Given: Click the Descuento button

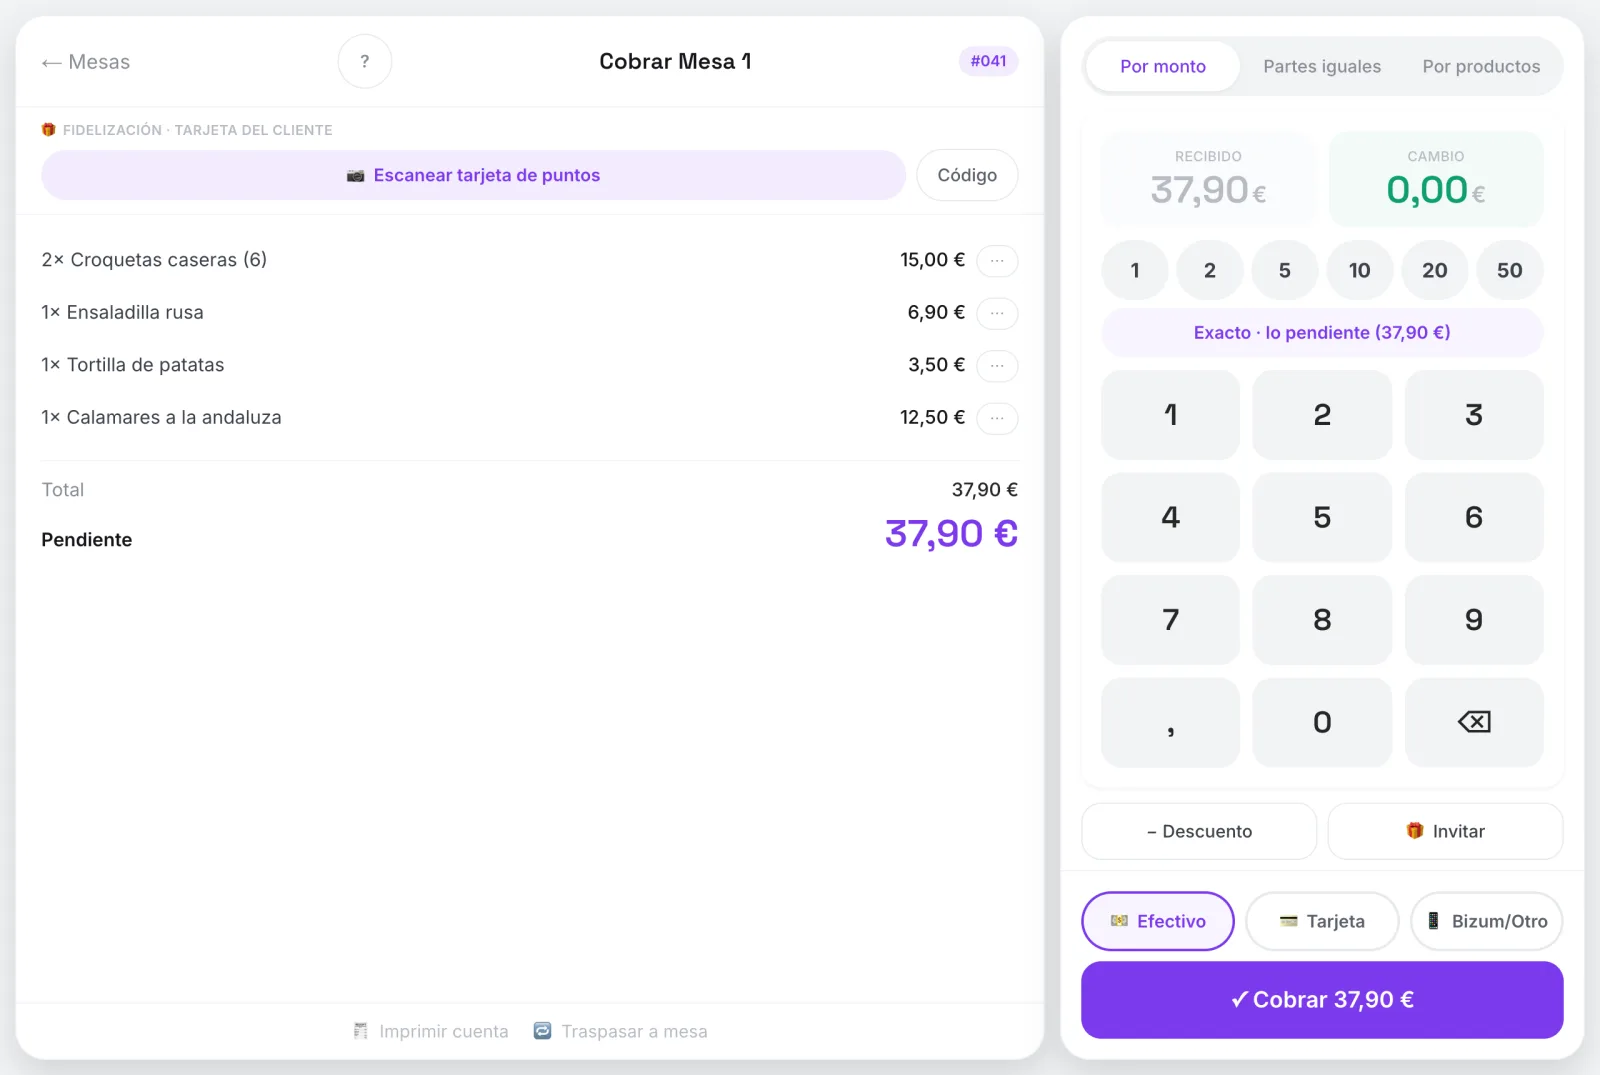Looking at the screenshot, I should click(x=1199, y=831).
